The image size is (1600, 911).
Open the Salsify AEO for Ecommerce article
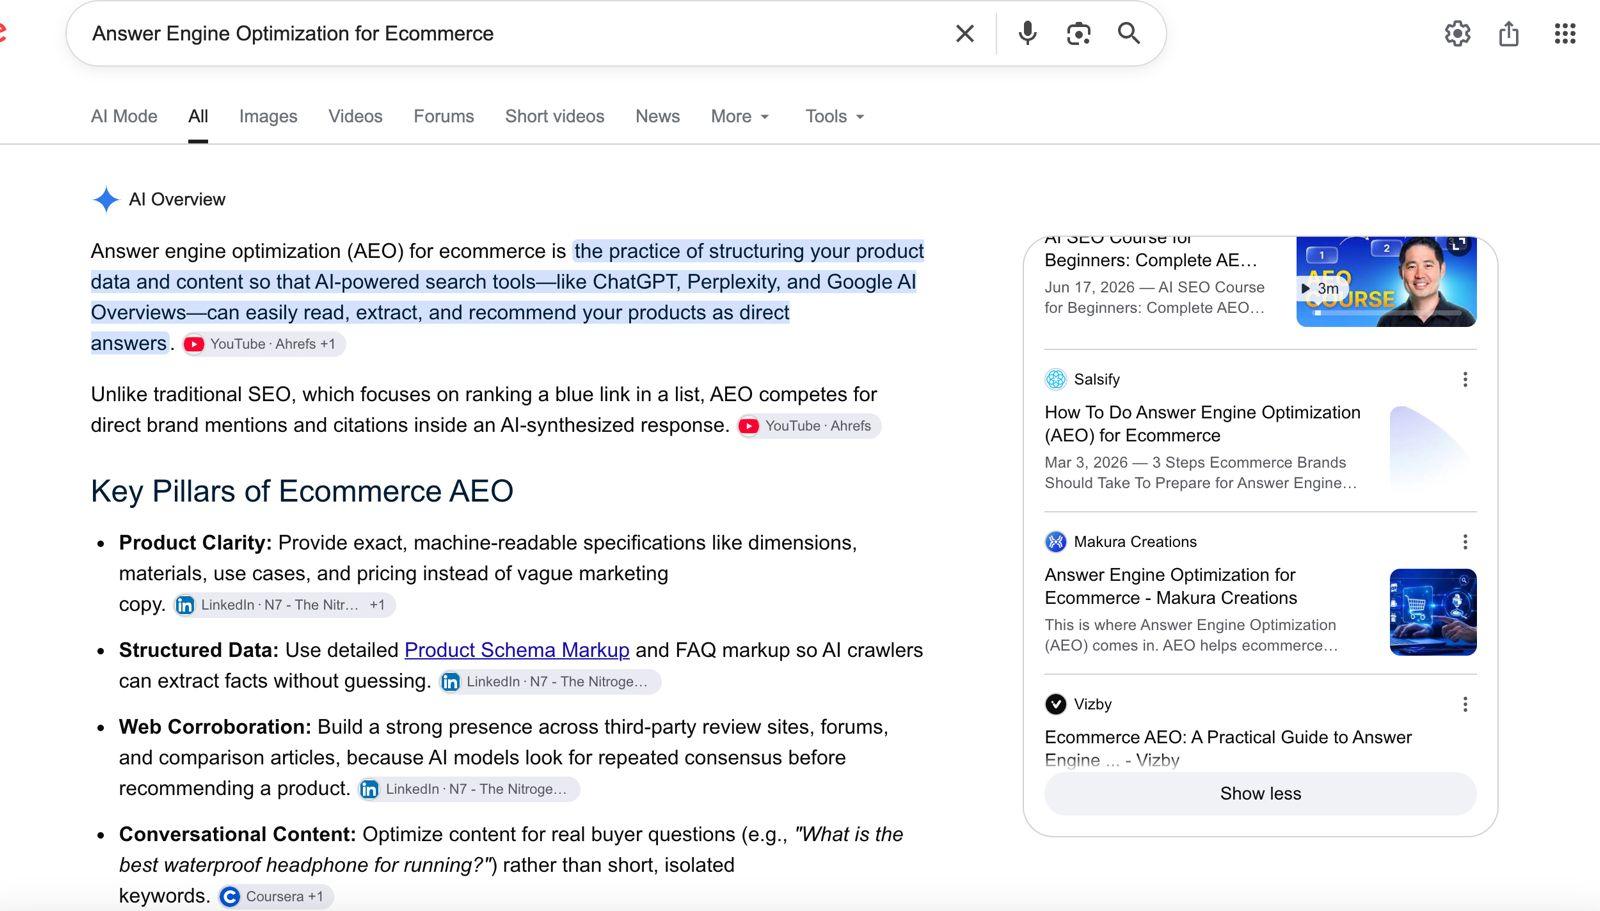click(x=1202, y=424)
